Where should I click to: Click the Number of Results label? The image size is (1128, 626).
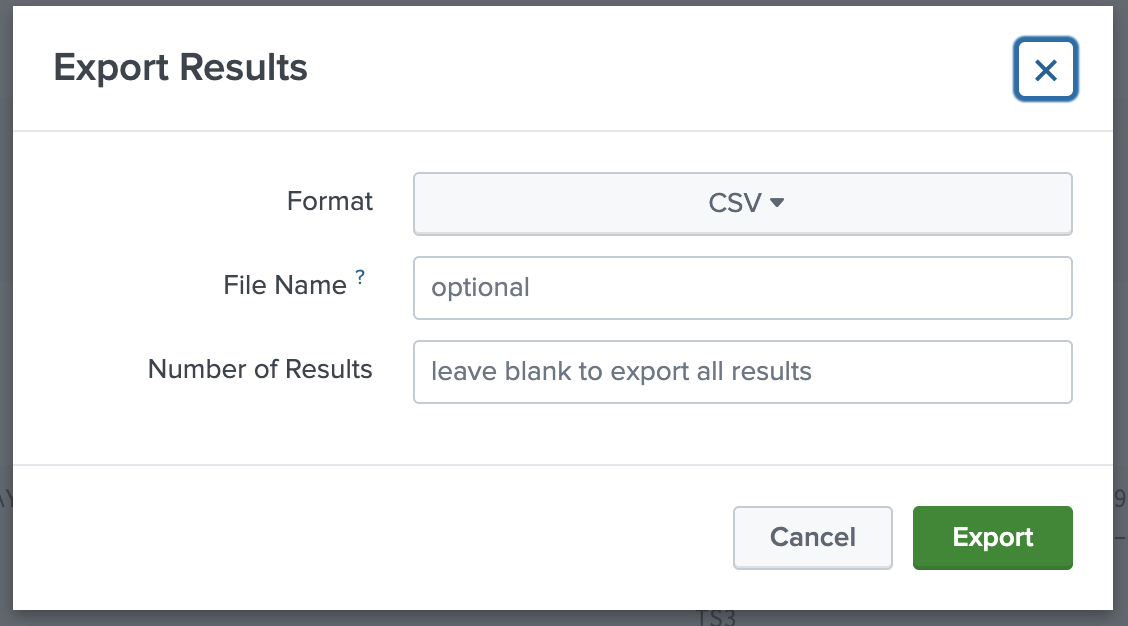(260, 369)
